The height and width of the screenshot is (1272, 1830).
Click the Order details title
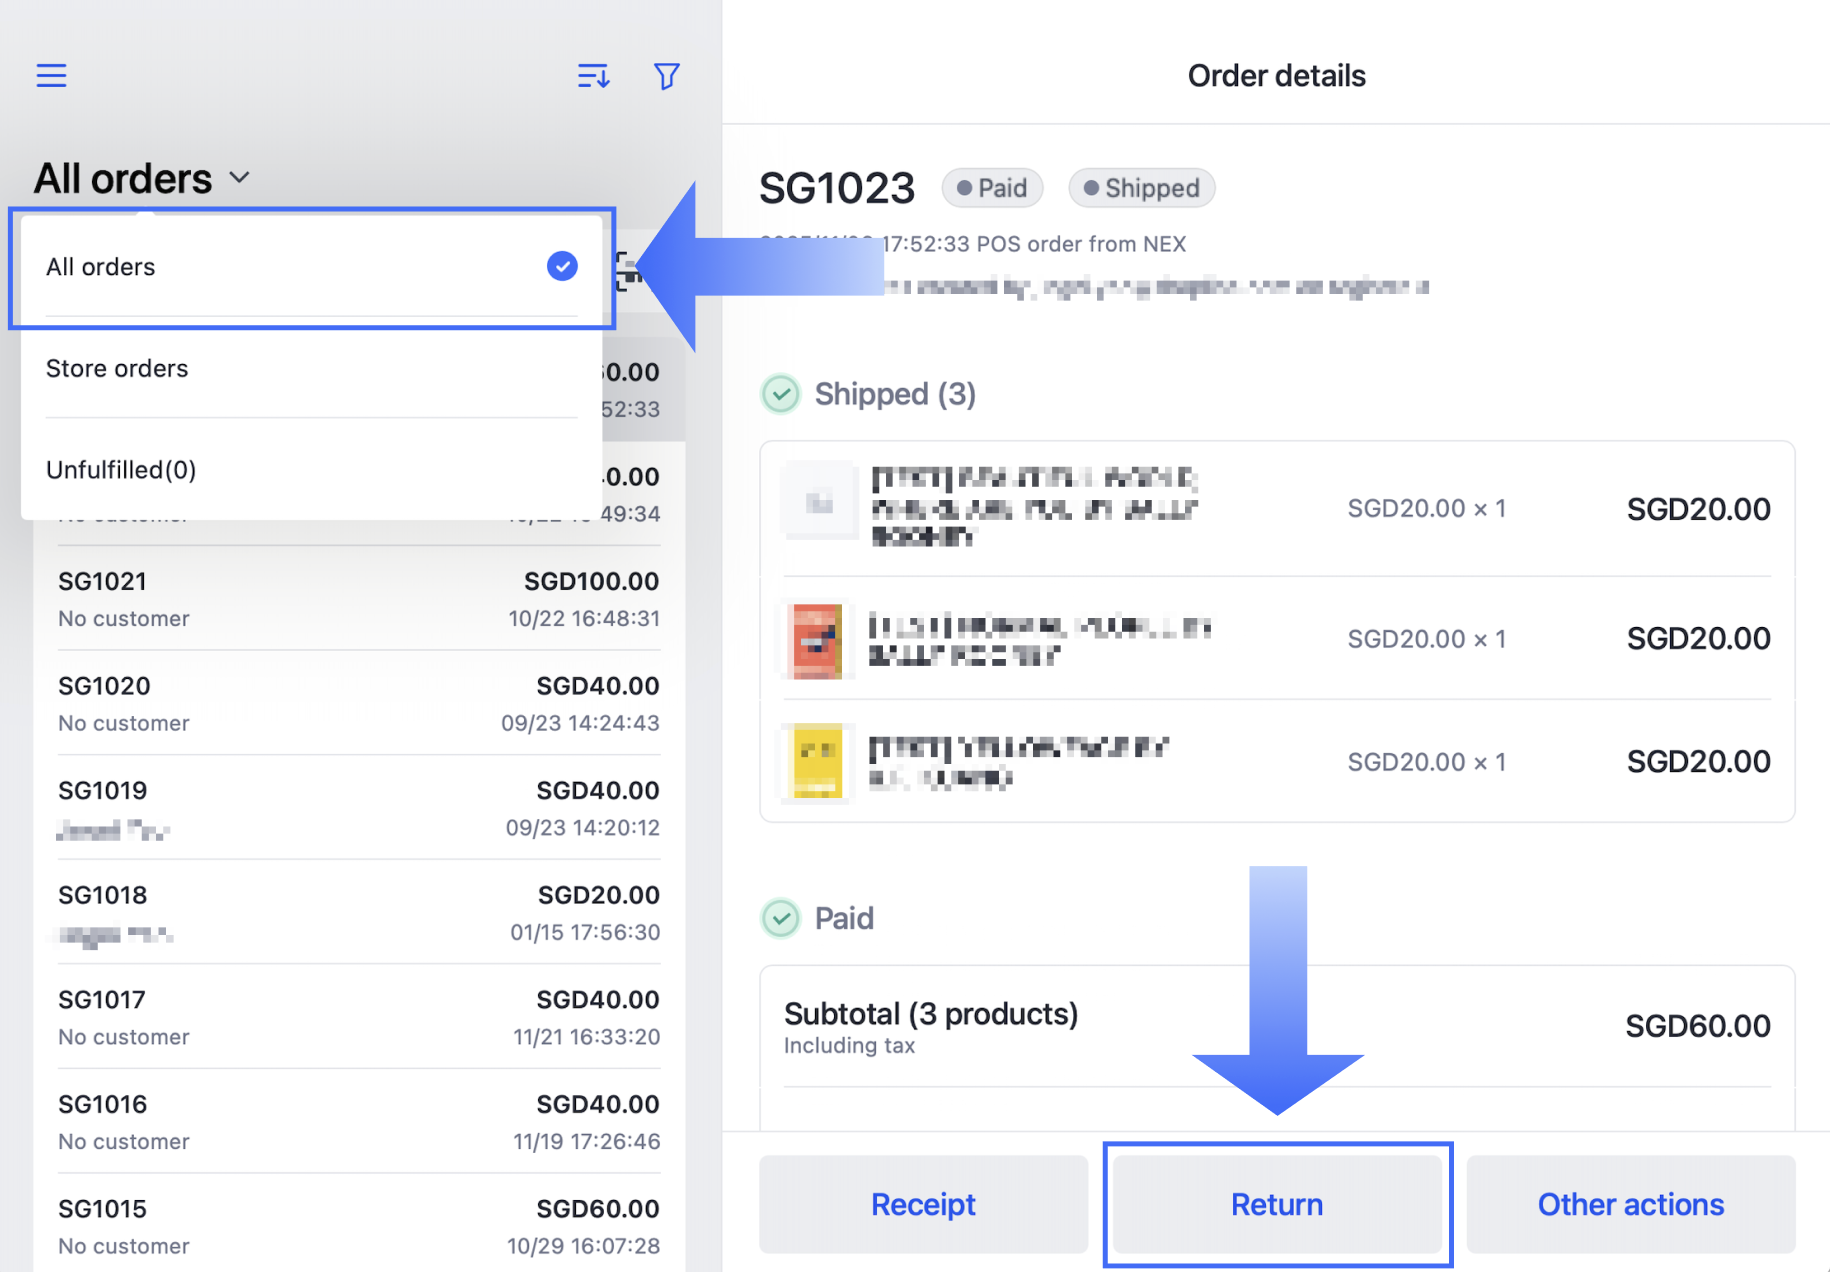point(1277,76)
